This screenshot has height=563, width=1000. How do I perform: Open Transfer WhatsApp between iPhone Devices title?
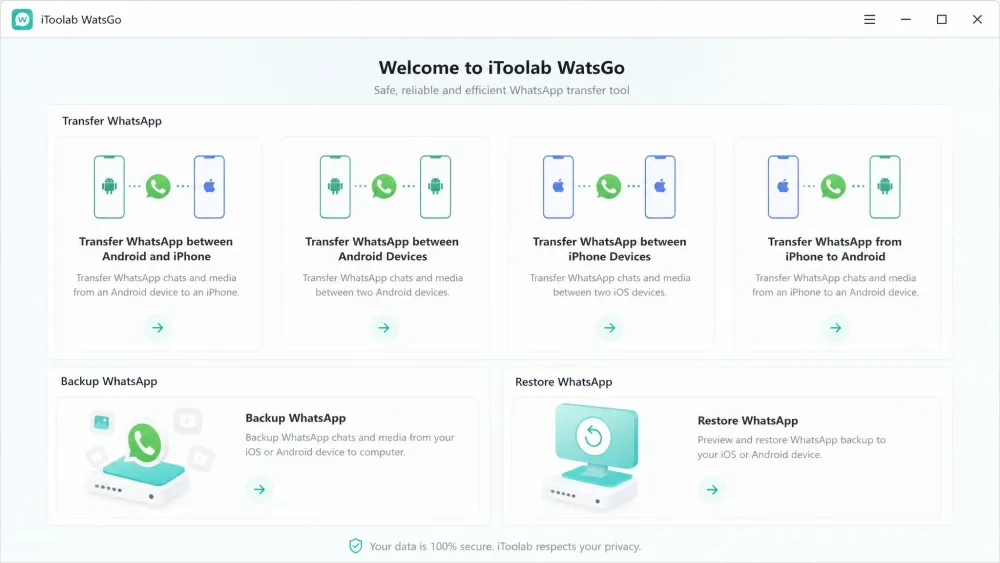click(610, 249)
